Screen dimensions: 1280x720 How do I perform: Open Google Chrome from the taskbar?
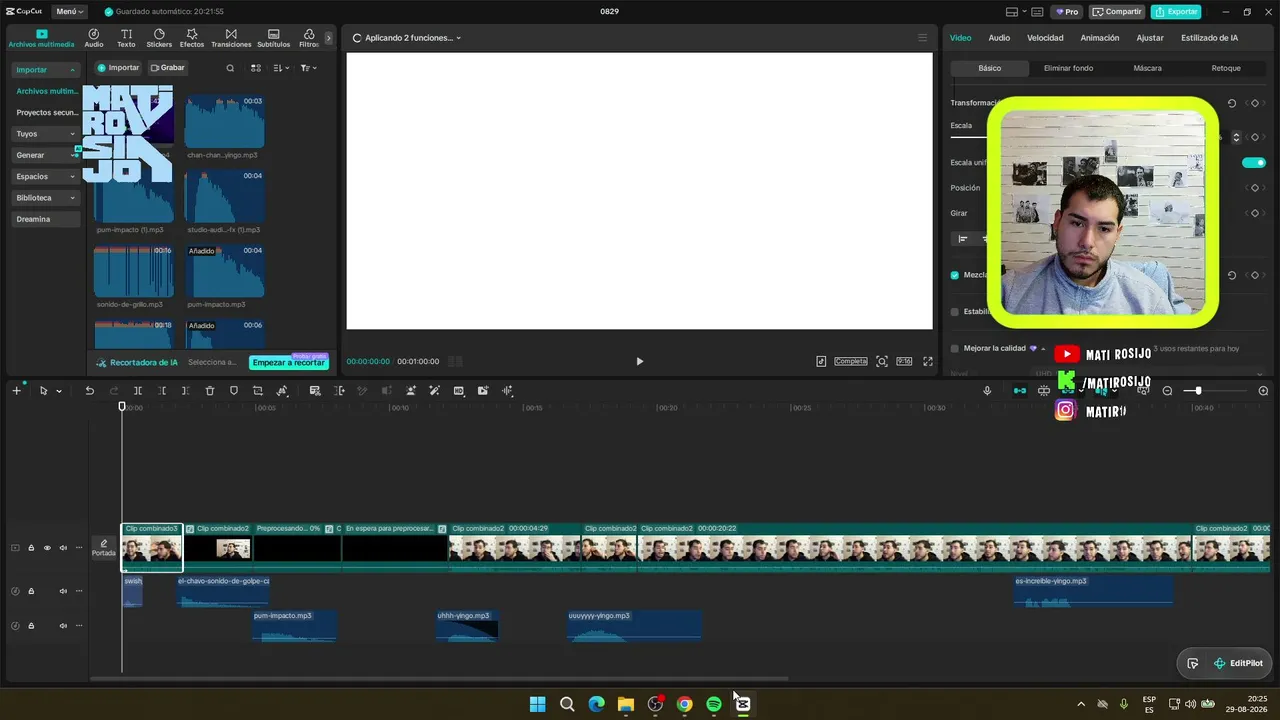(684, 704)
